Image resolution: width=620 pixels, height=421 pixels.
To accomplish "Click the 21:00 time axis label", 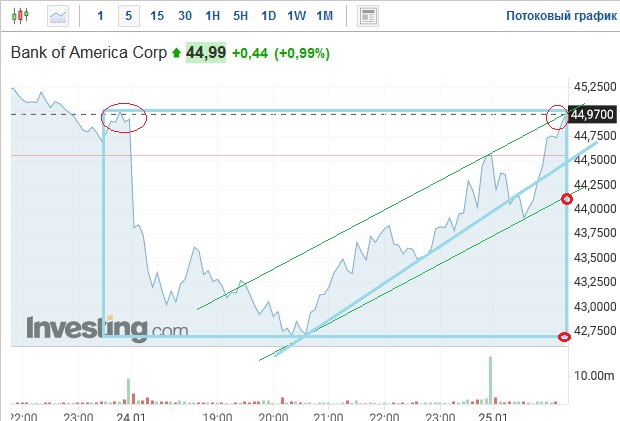I will coord(329,417).
